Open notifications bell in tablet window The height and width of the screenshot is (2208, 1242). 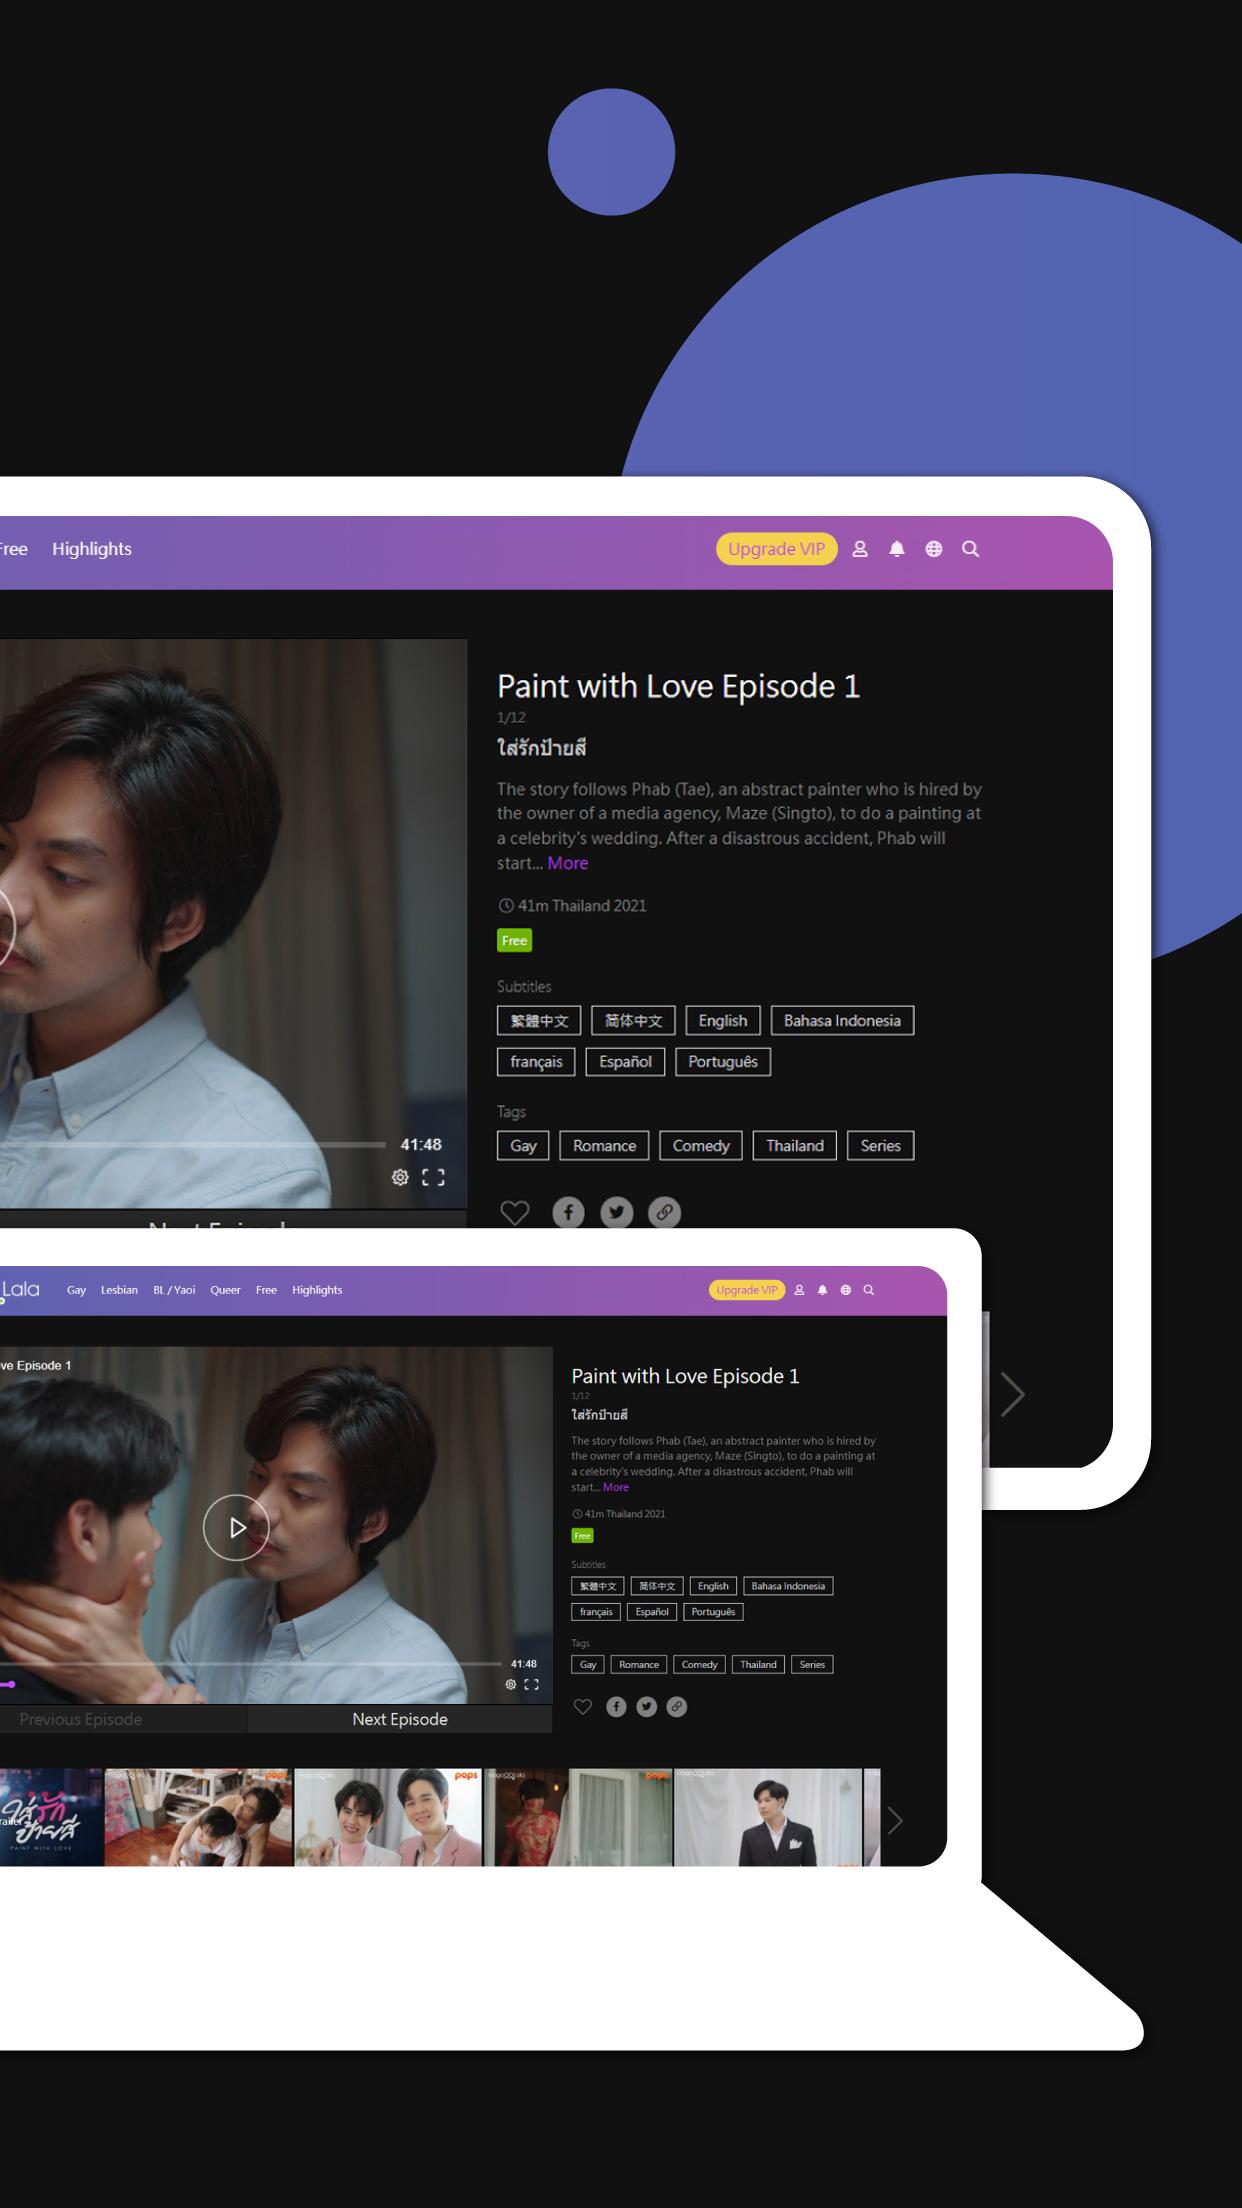pos(897,549)
